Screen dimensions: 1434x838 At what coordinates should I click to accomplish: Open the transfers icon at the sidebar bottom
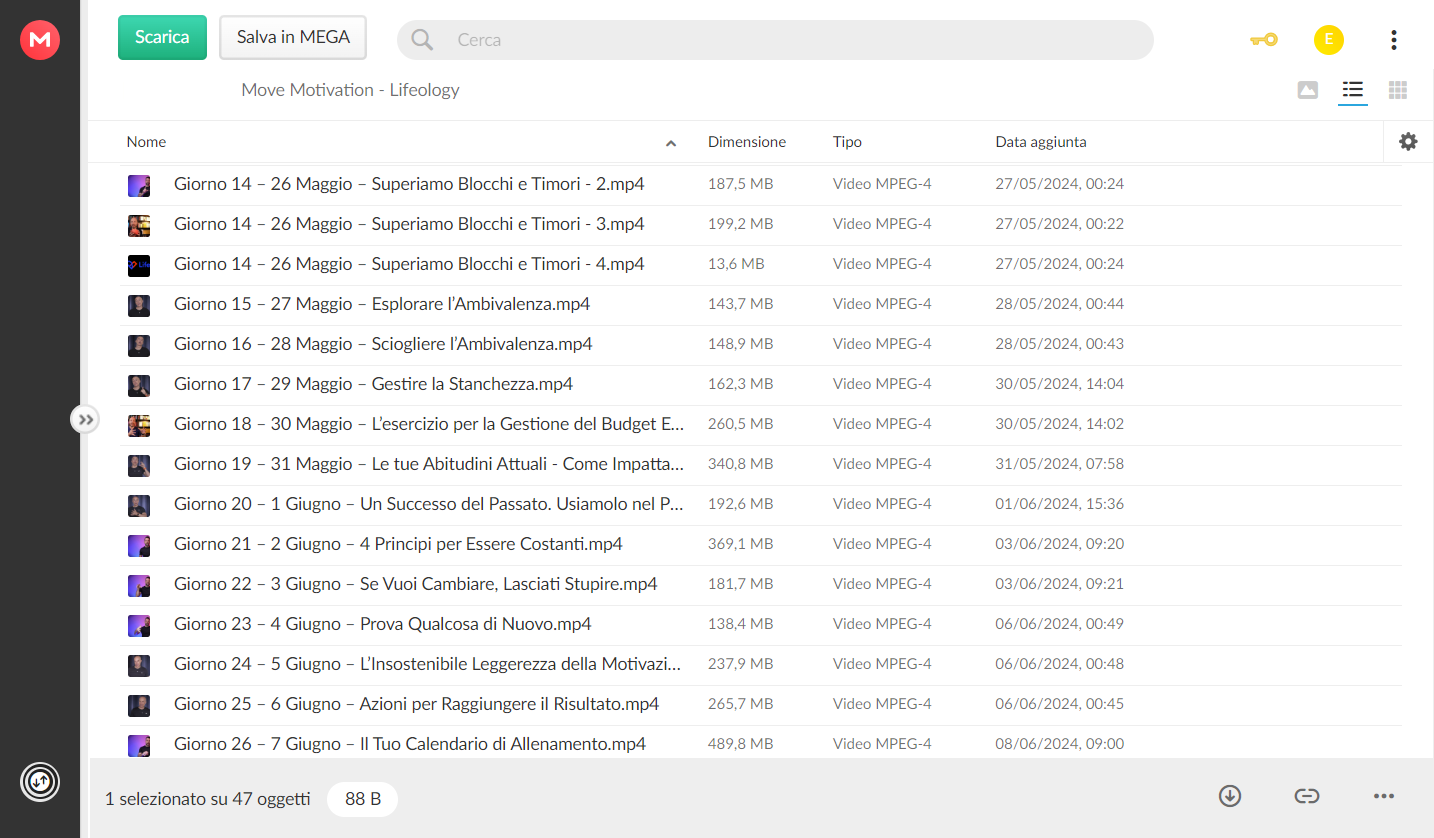pos(40,781)
